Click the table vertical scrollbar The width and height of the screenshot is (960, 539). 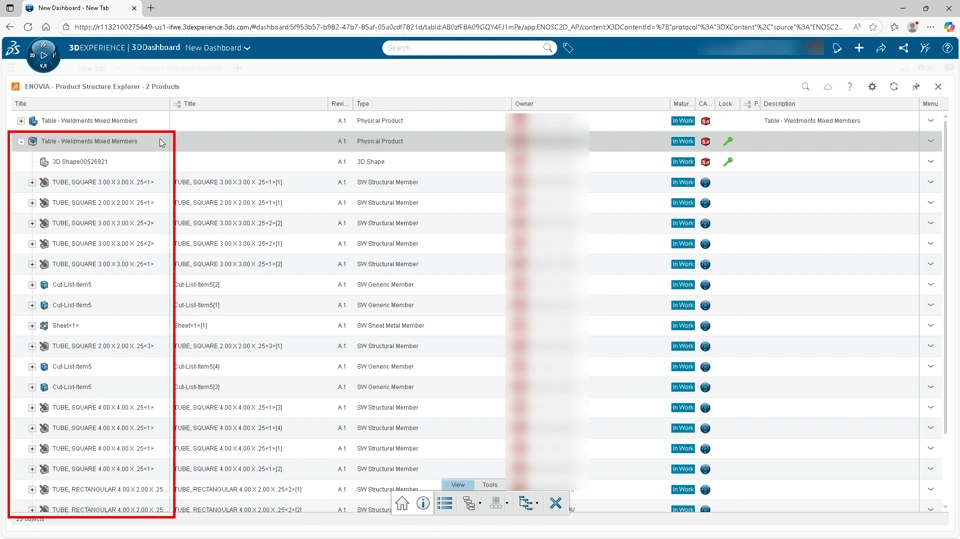pos(945,276)
